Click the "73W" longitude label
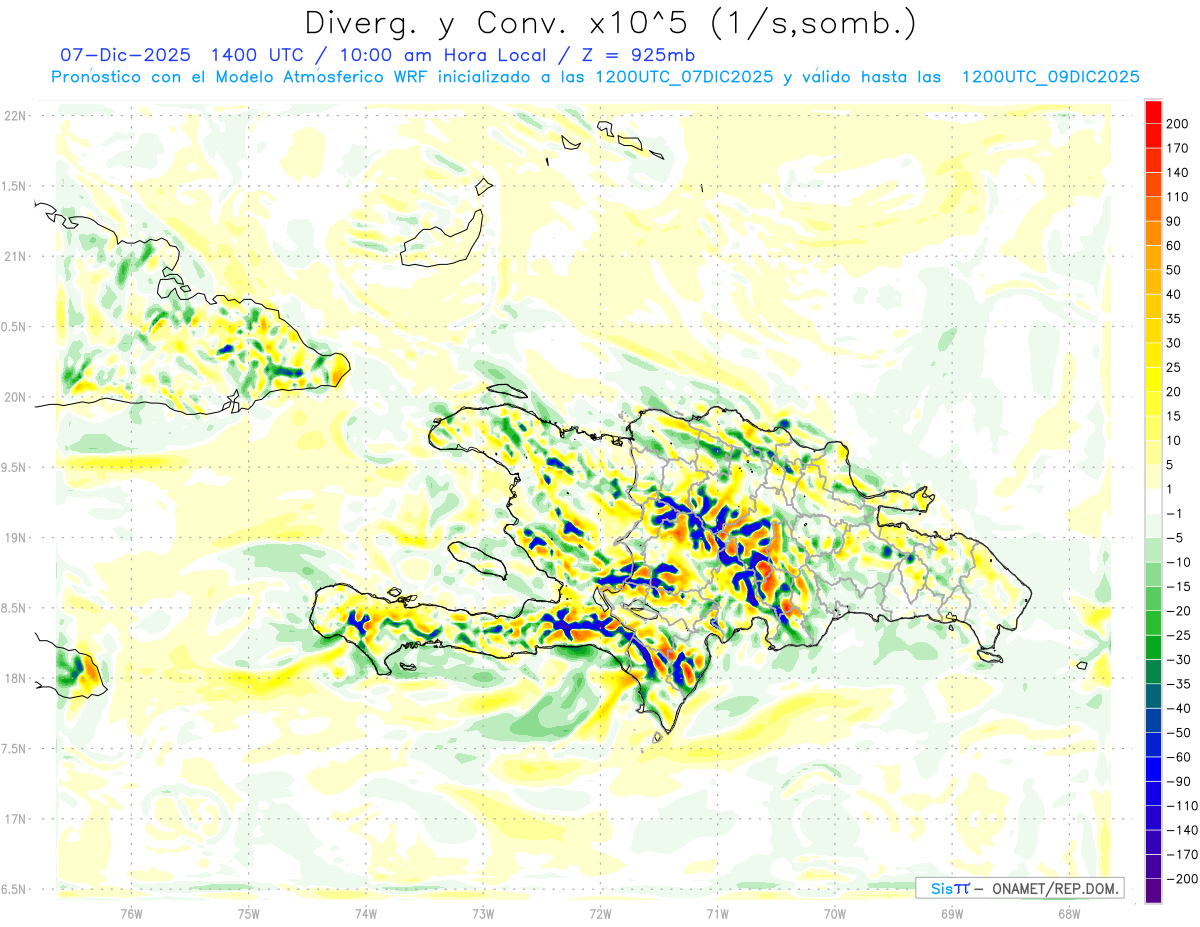This screenshot has height=927, width=1200. pos(483,913)
